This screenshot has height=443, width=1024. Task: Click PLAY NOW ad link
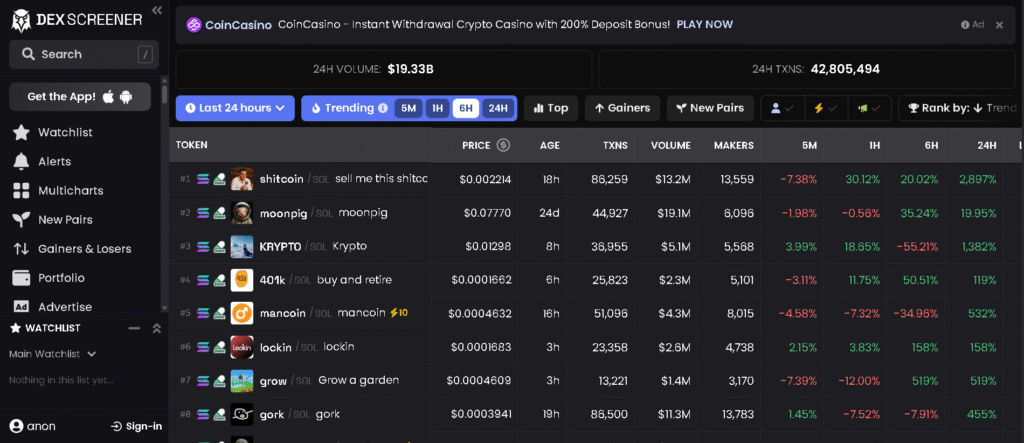(705, 25)
